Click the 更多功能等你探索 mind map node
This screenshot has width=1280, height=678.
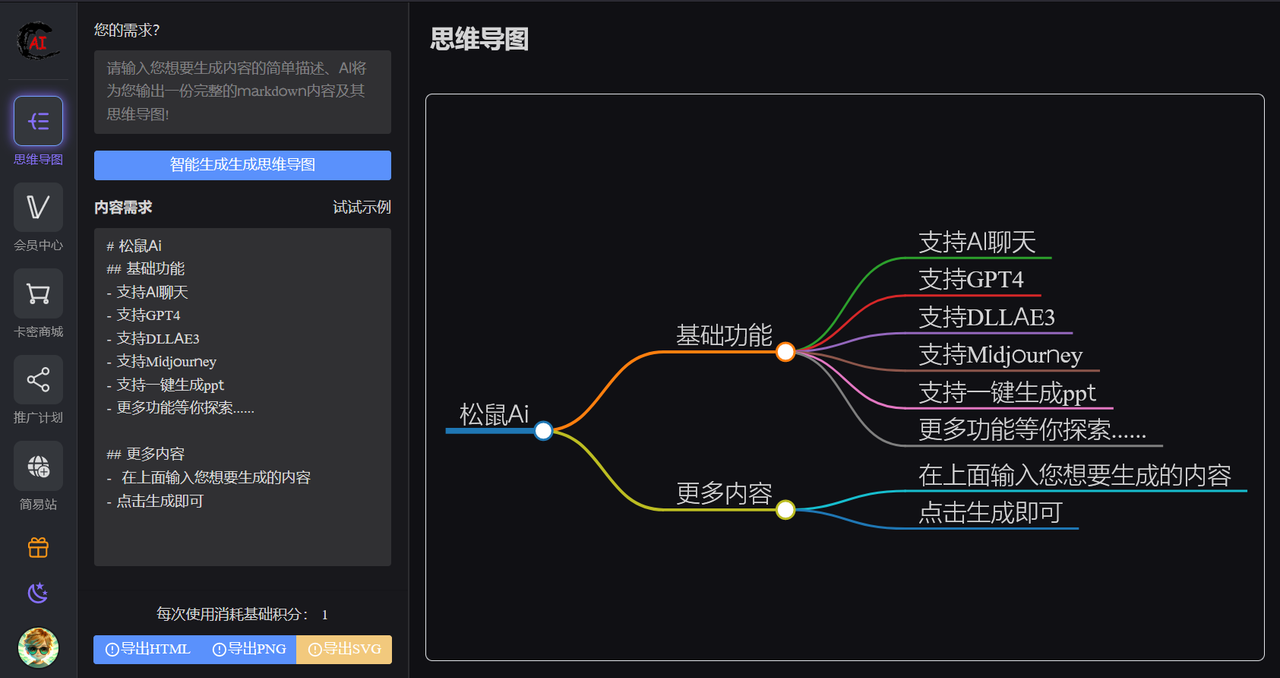pyautogui.click(x=1033, y=429)
